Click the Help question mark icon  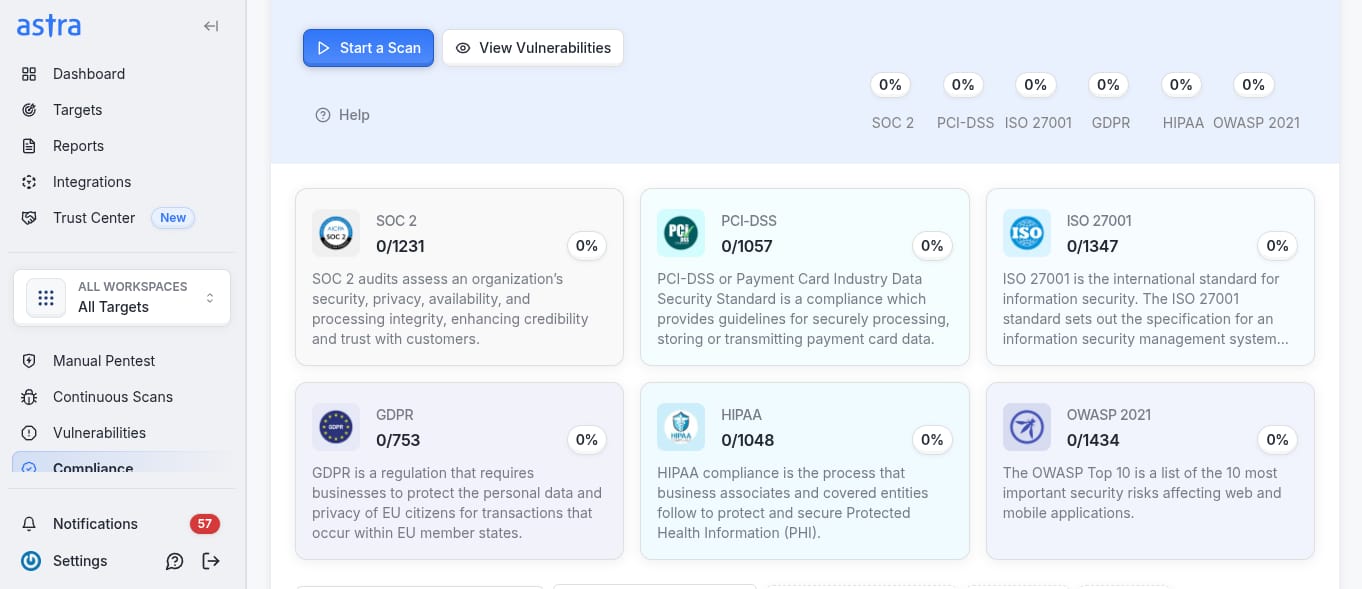click(x=323, y=115)
